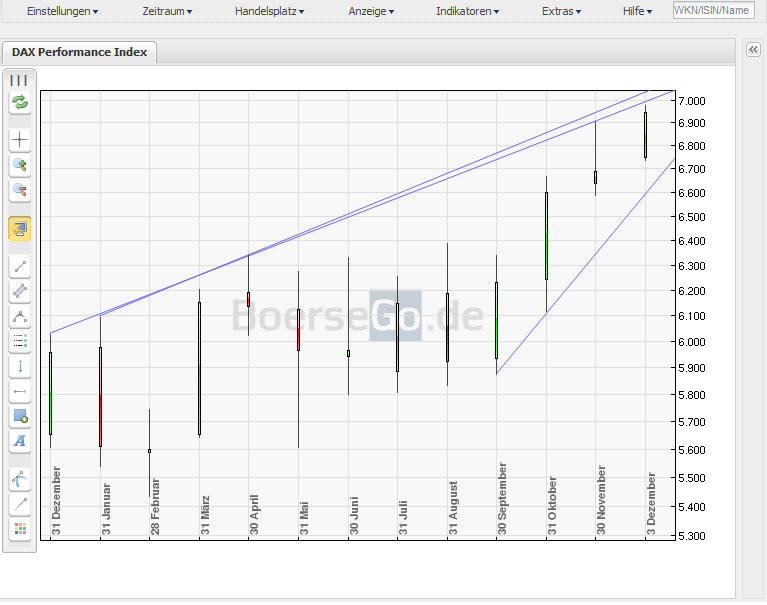The width and height of the screenshot is (767, 605).
Task: Click the zoom out magnifier tool
Action: tap(20, 190)
